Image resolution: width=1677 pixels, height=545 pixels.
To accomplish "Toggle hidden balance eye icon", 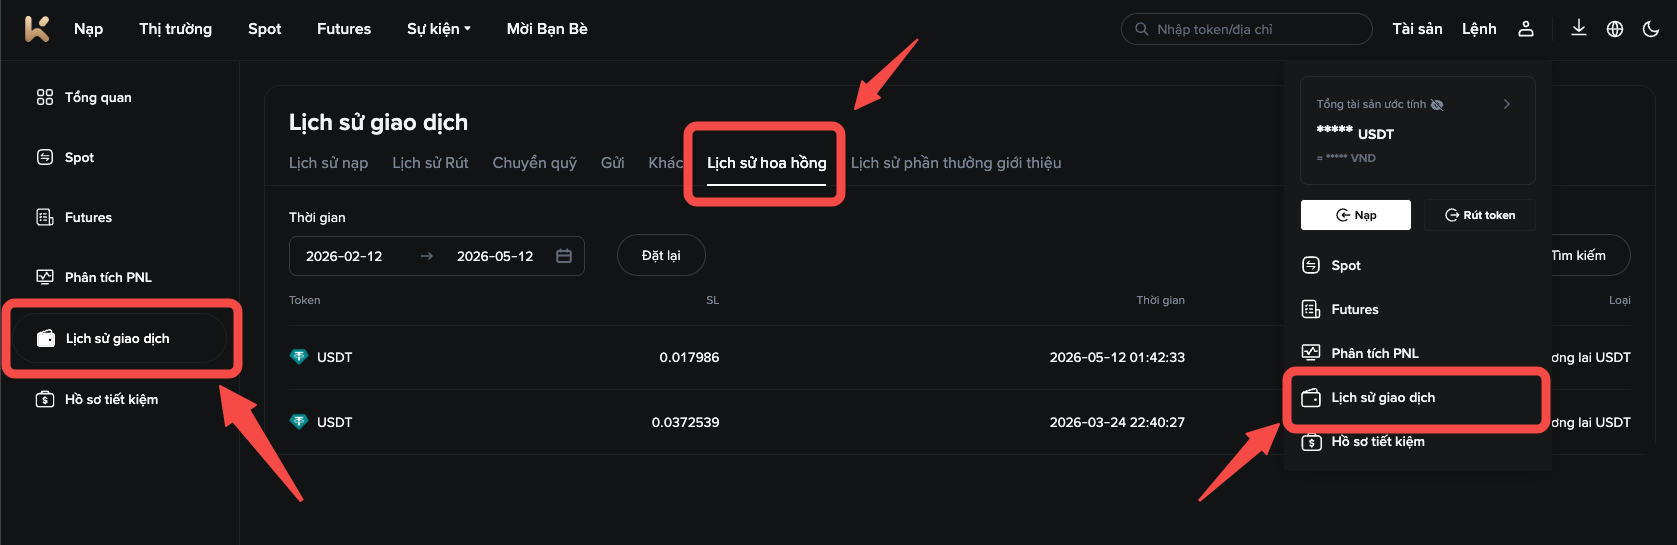I will (x=1437, y=104).
